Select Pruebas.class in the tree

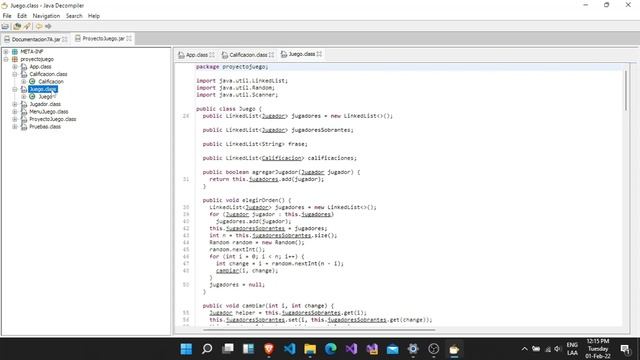[x=45, y=127]
